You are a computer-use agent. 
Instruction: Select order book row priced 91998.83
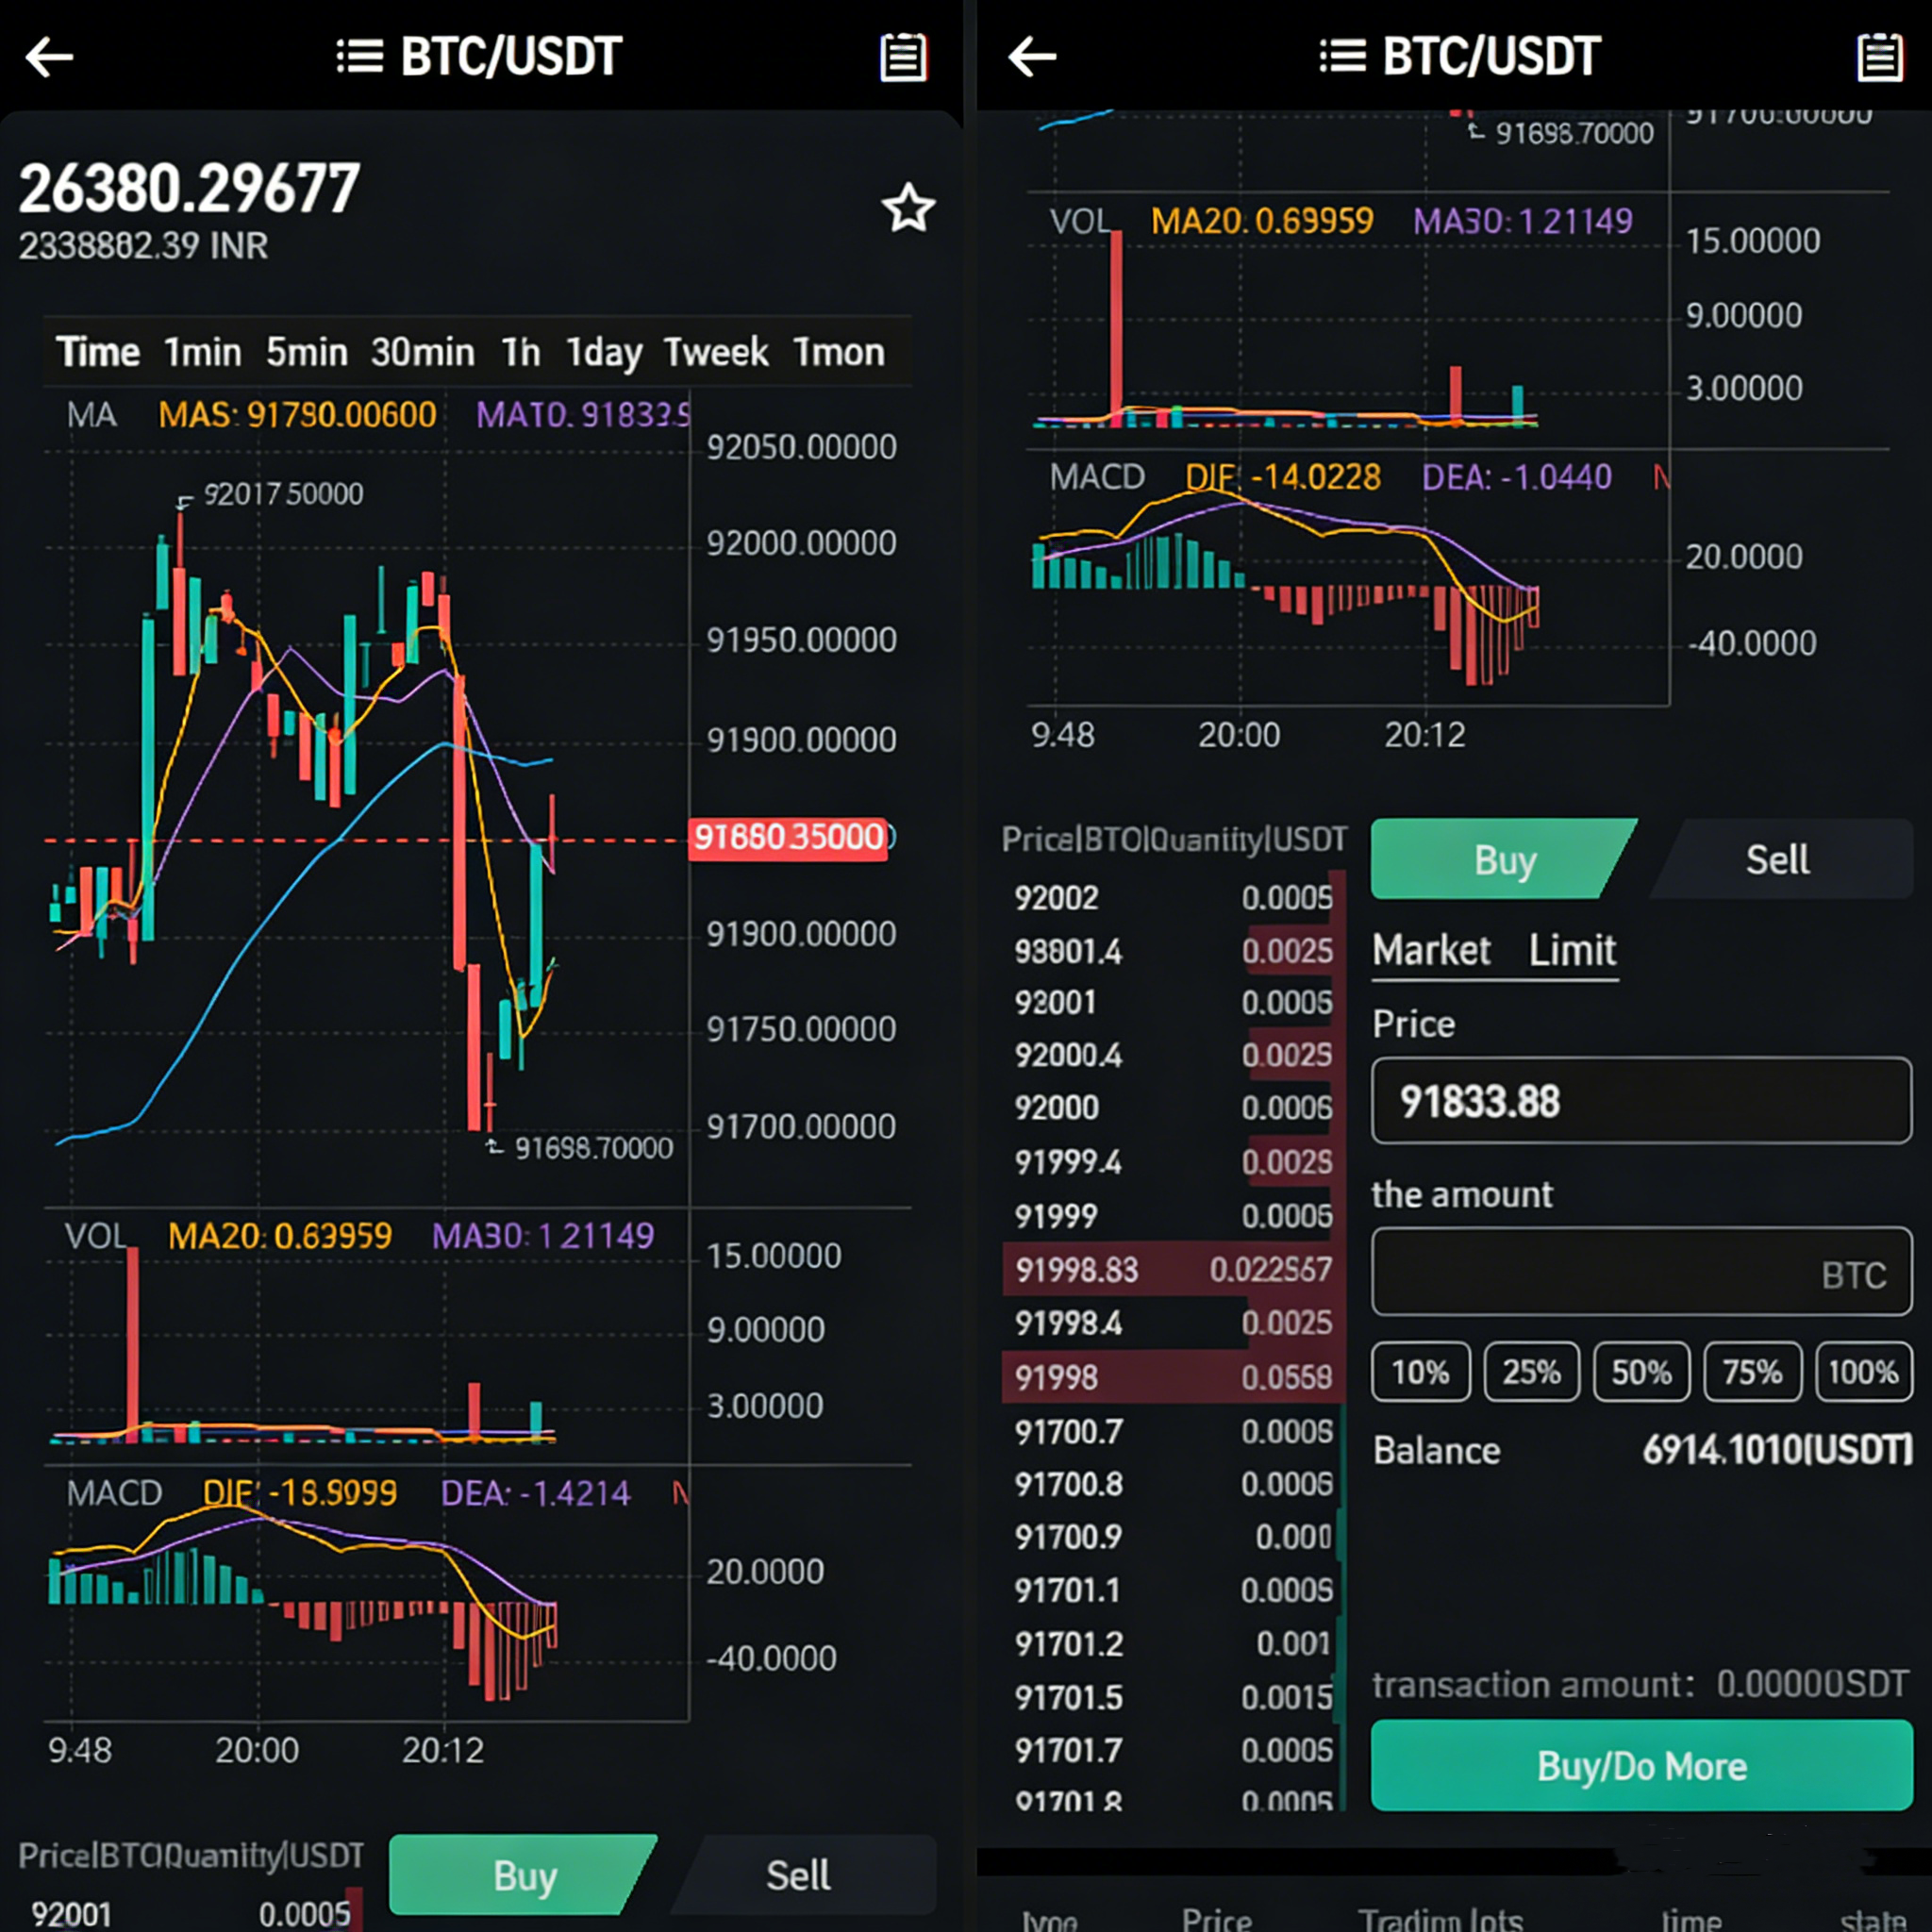point(1172,1270)
